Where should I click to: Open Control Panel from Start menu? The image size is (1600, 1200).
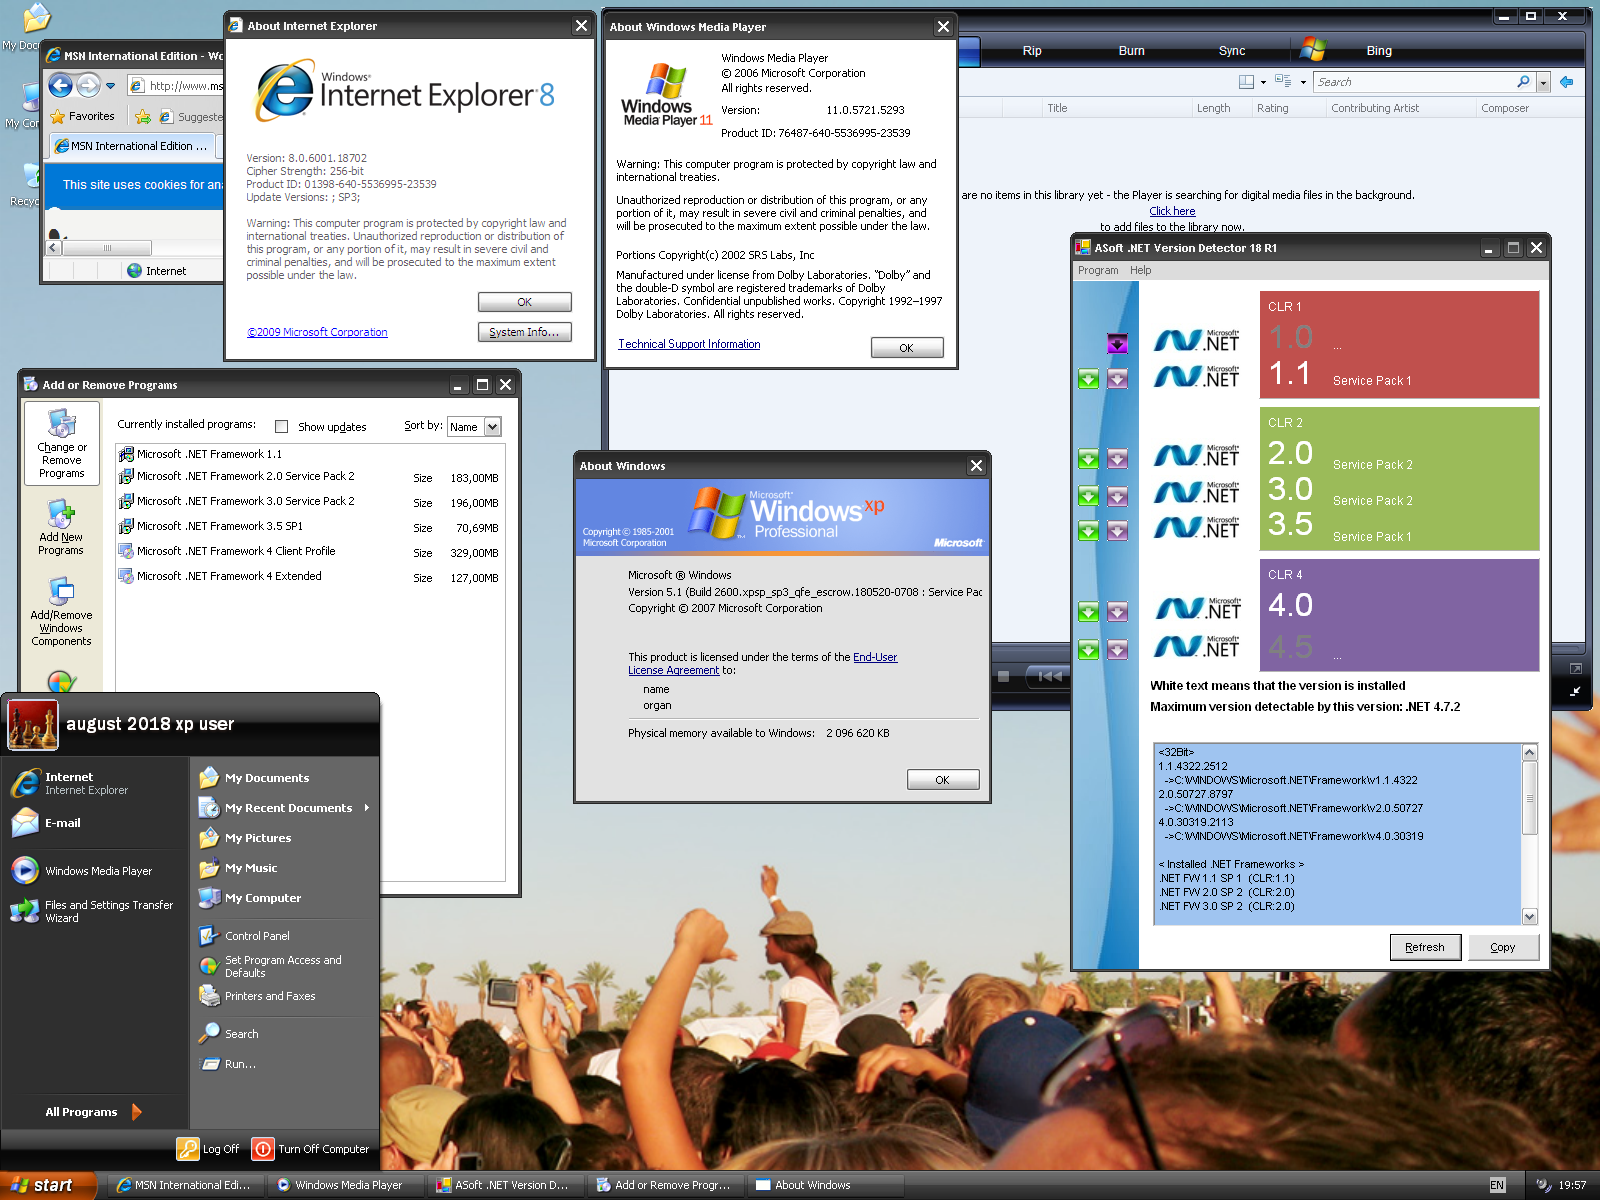[257, 936]
